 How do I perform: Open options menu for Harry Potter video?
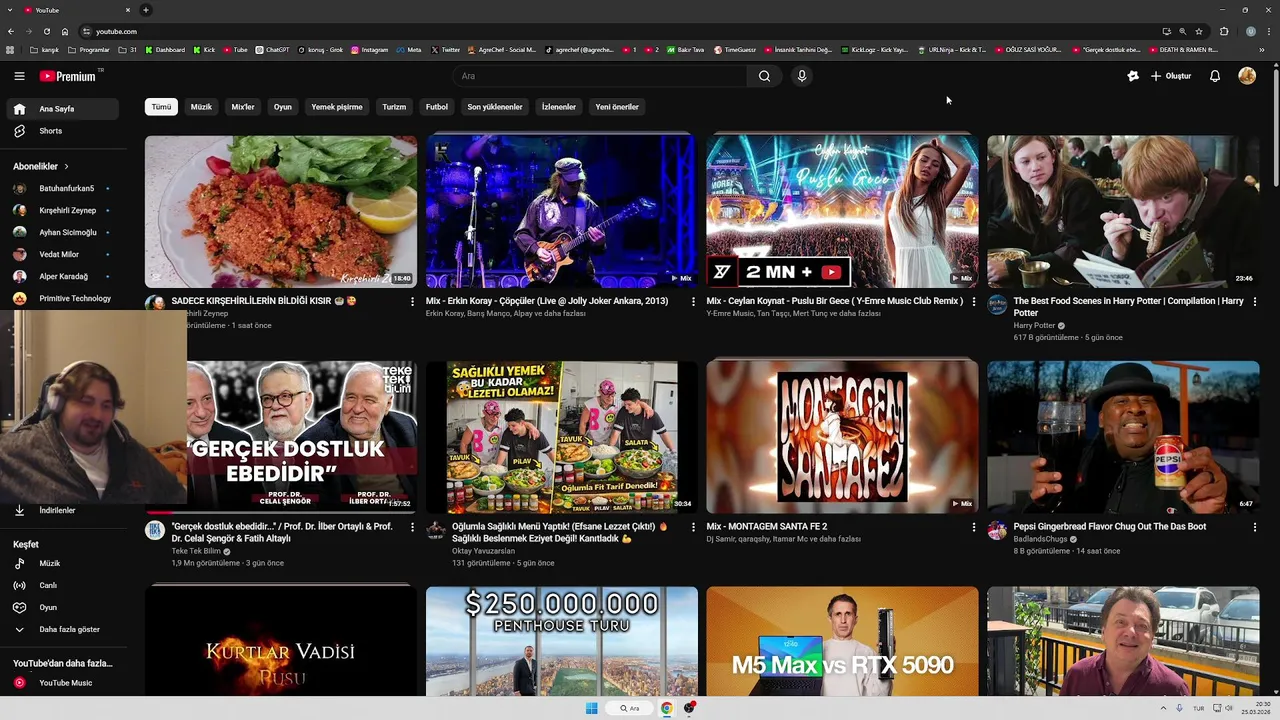tap(1255, 301)
